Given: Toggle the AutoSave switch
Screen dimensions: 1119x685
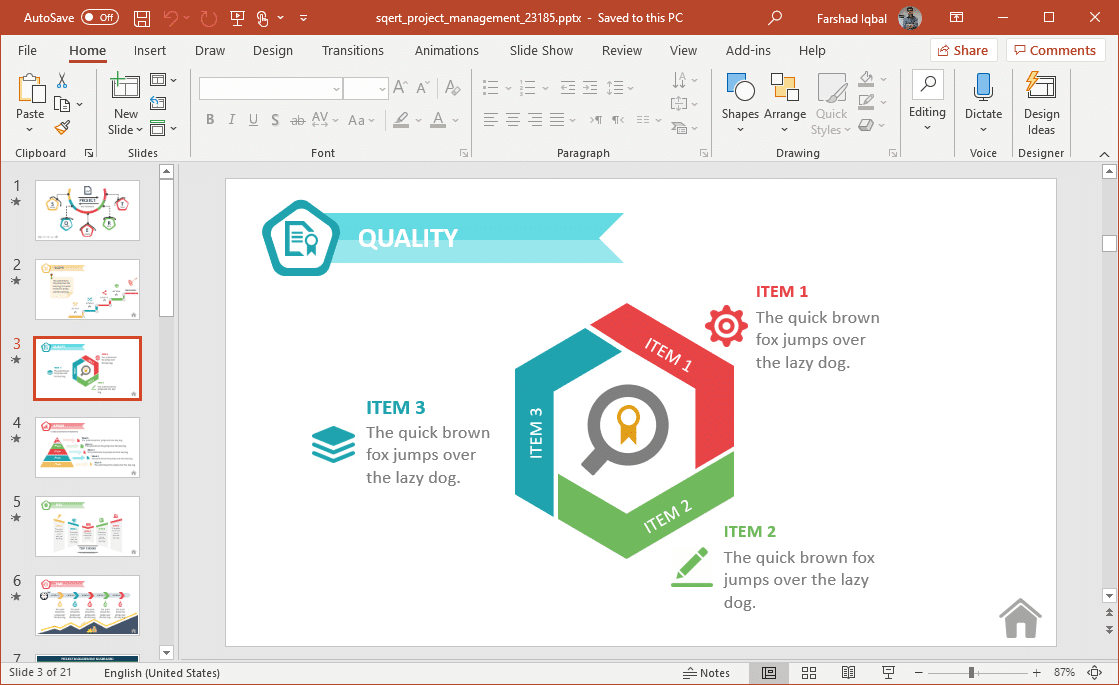Looking at the screenshot, I should click(99, 18).
